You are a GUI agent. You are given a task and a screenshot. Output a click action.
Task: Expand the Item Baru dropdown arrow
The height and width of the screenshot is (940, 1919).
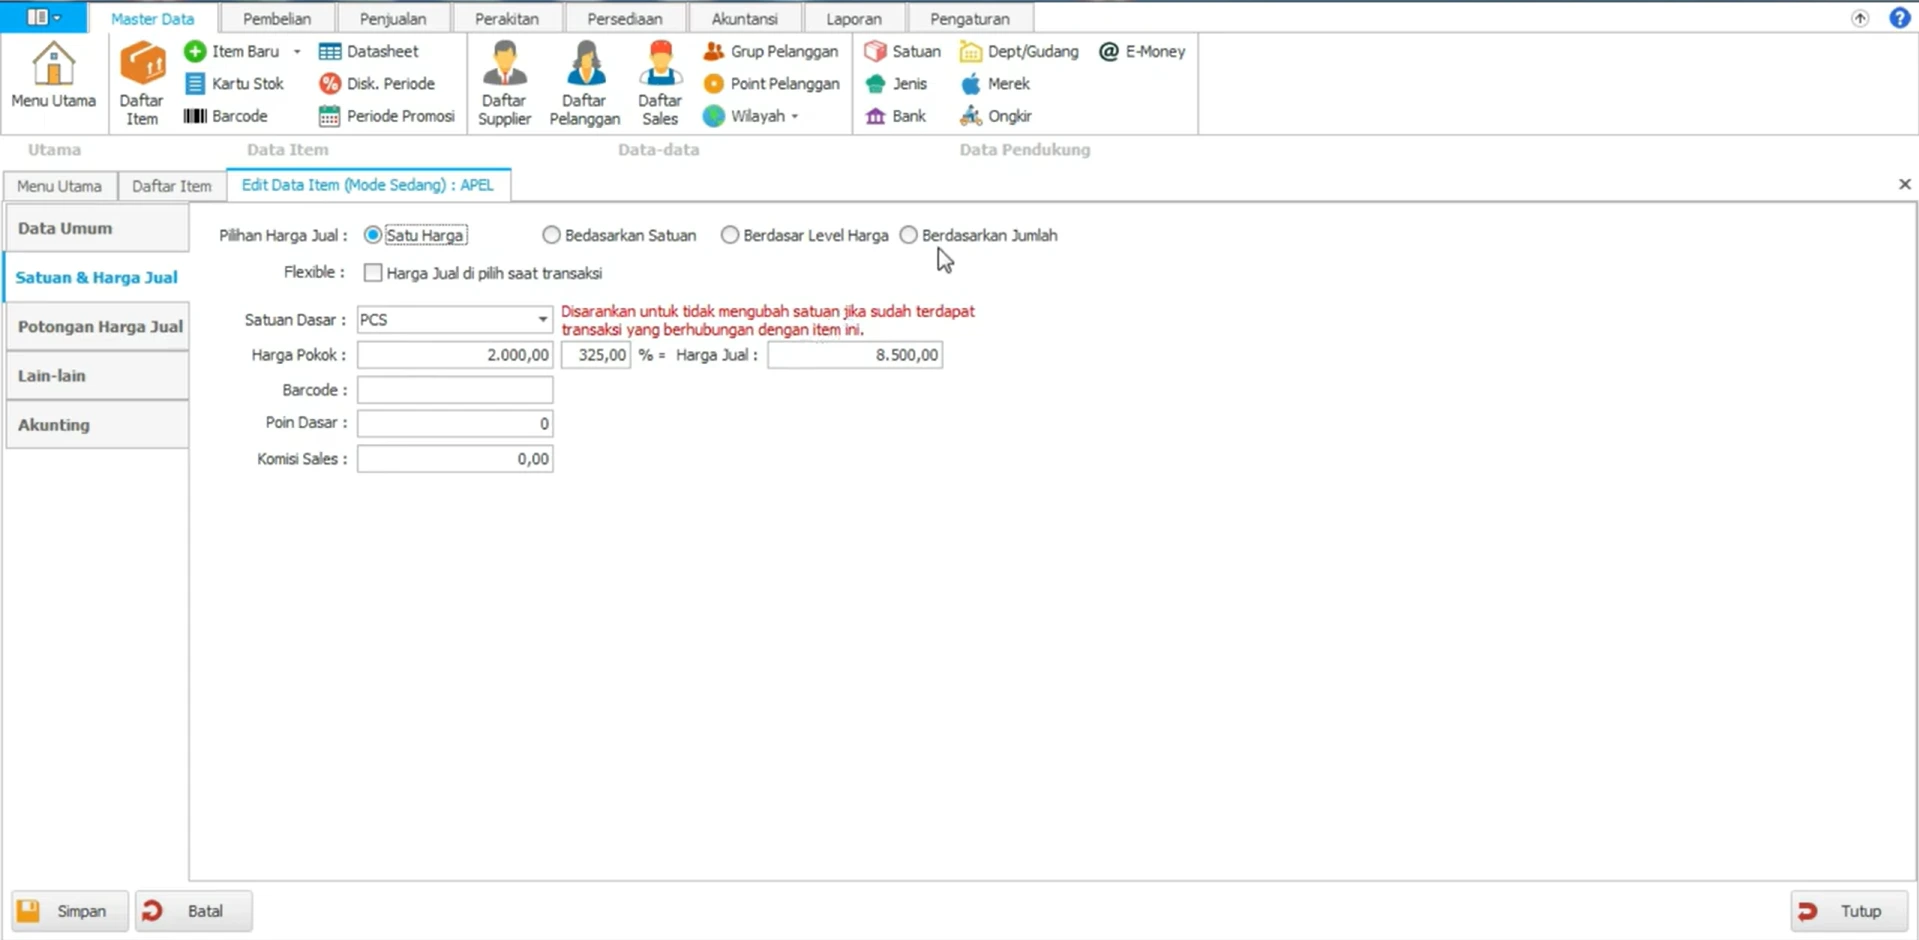[297, 51]
